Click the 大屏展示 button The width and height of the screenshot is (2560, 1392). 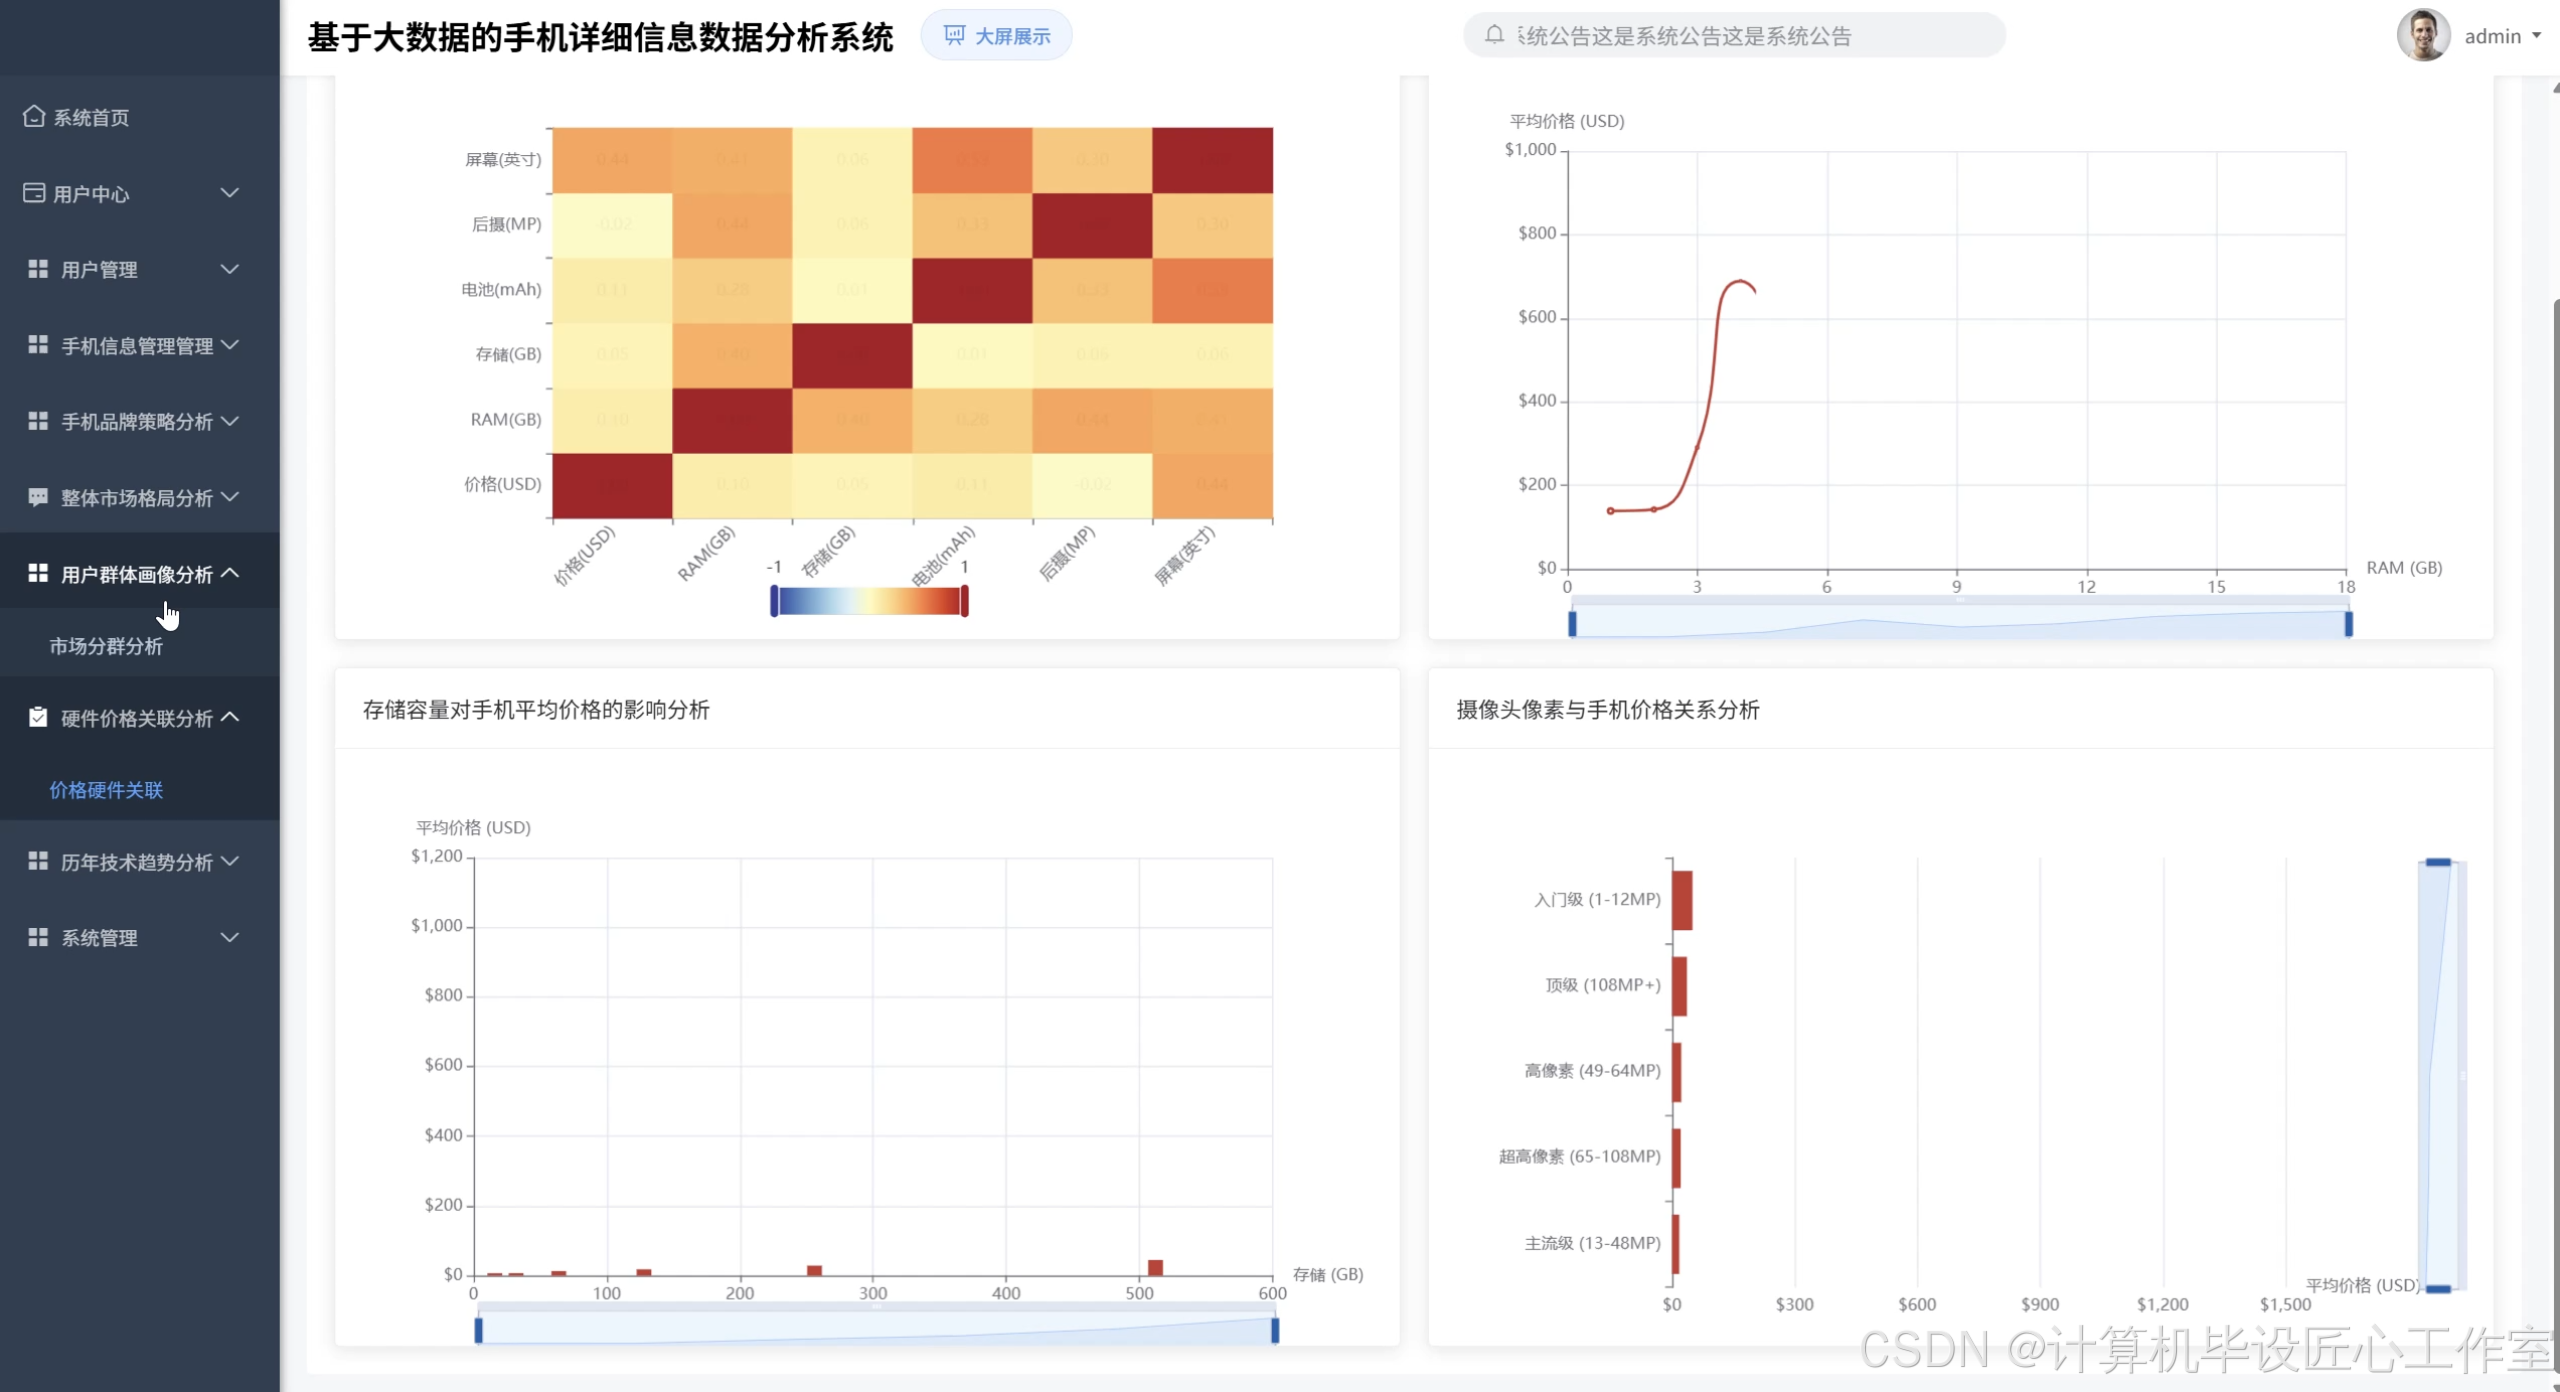click(x=996, y=36)
